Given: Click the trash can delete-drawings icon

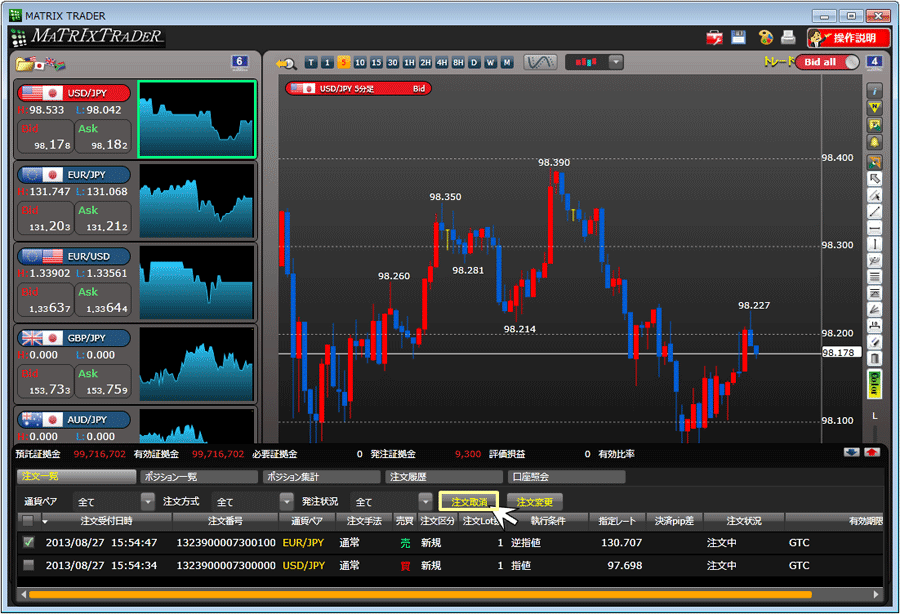Looking at the screenshot, I should point(874,359).
